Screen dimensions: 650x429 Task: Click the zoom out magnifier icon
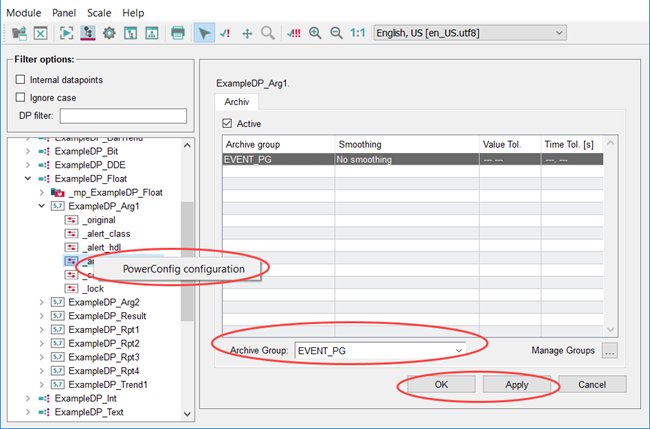click(x=335, y=33)
